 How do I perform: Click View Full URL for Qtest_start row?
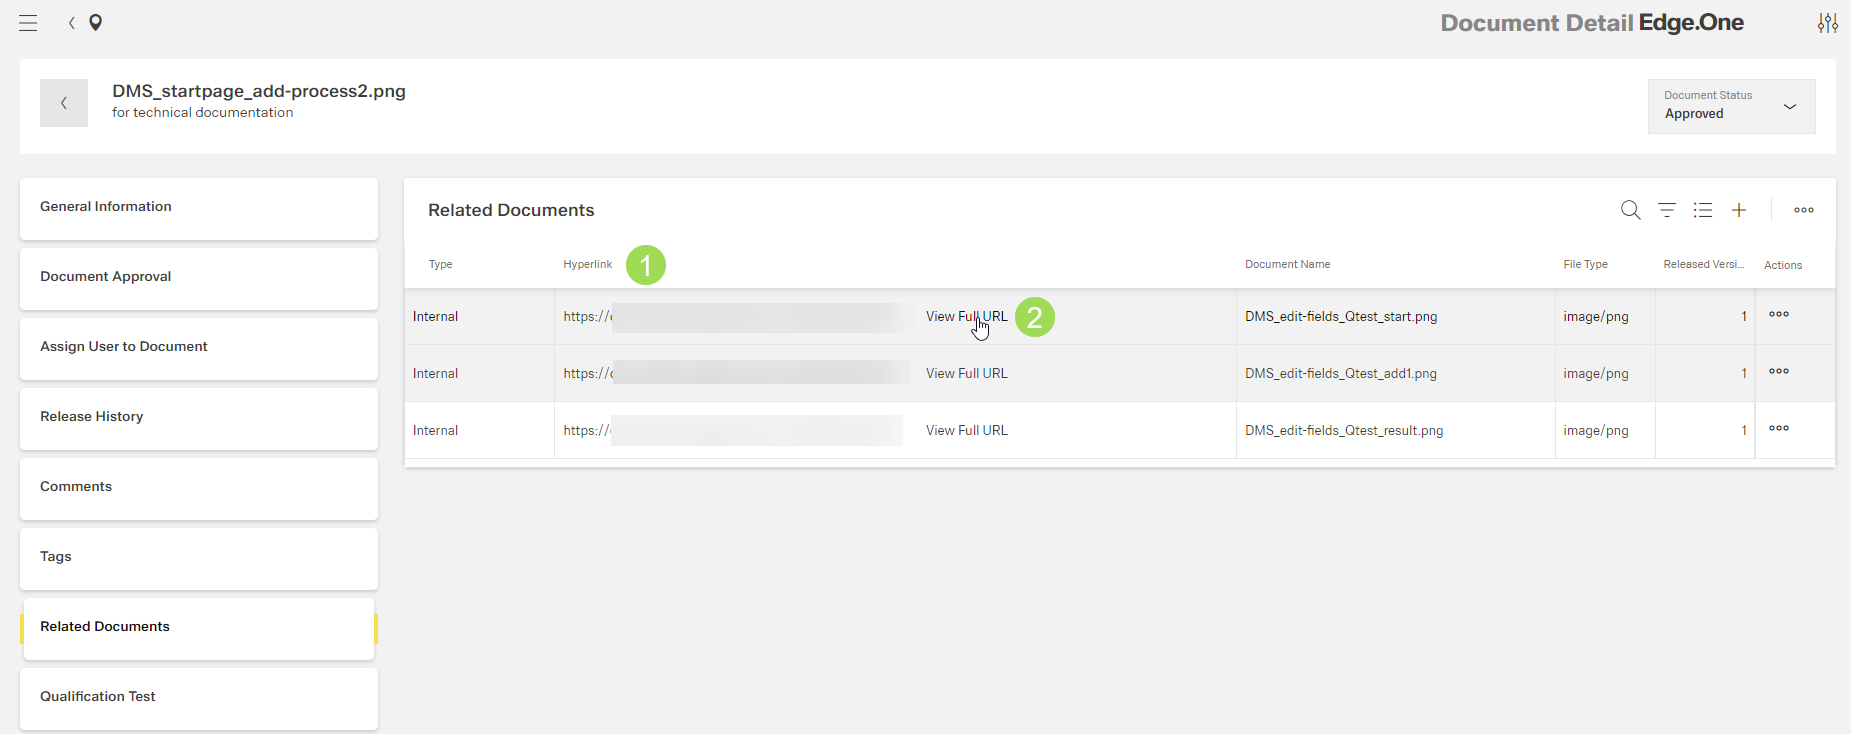coord(966,317)
